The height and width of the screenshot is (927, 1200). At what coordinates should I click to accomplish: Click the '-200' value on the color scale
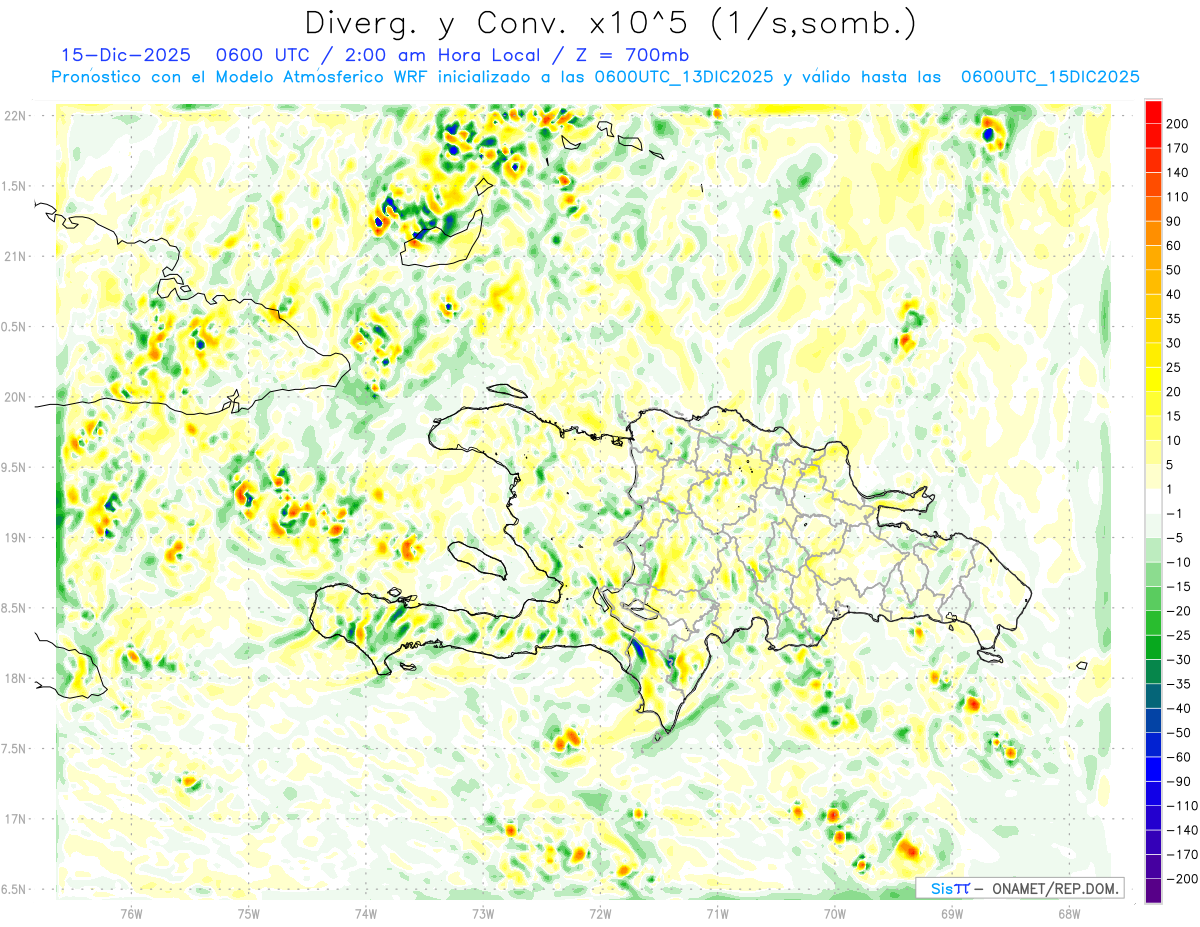pyautogui.click(x=1184, y=880)
